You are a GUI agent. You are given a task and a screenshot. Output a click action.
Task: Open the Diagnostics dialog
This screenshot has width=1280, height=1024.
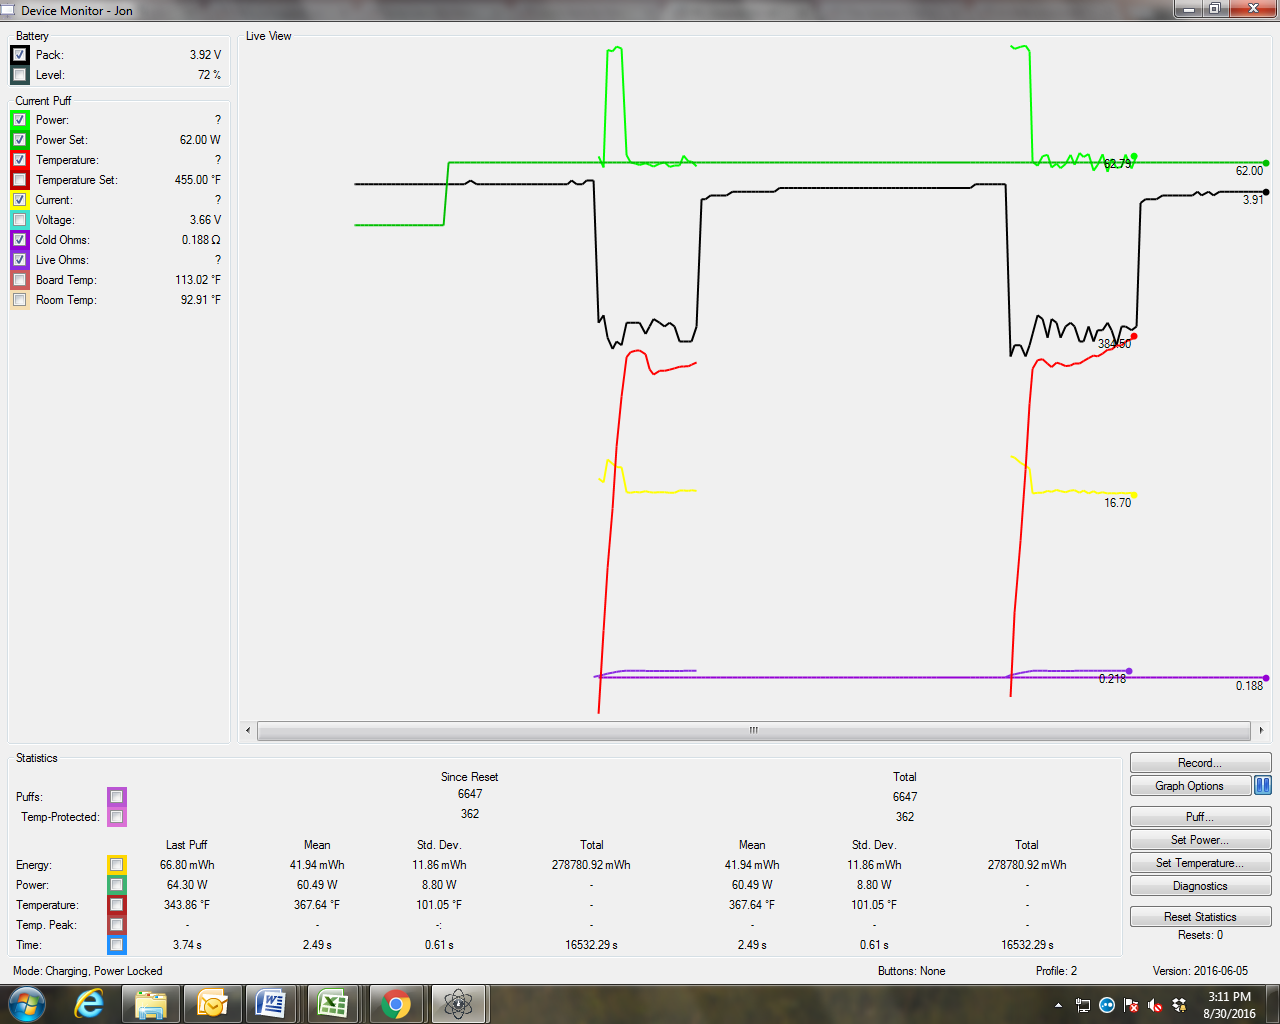coord(1200,886)
